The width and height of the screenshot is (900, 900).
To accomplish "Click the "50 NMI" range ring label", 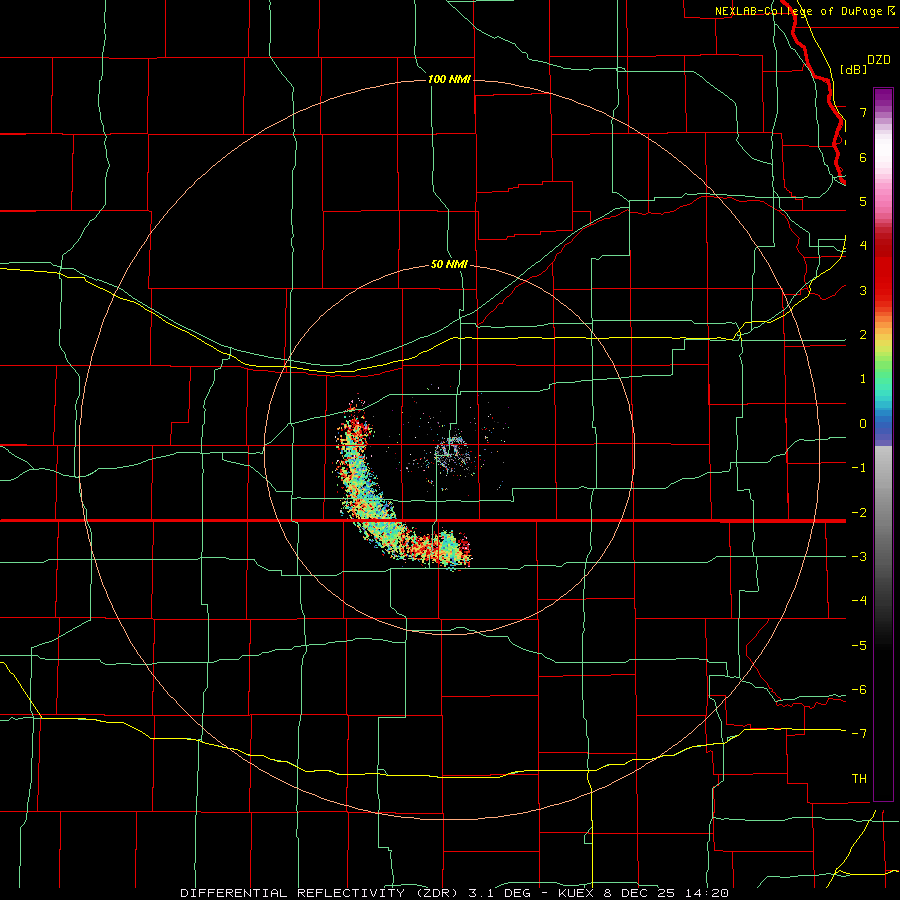I will (x=449, y=265).
